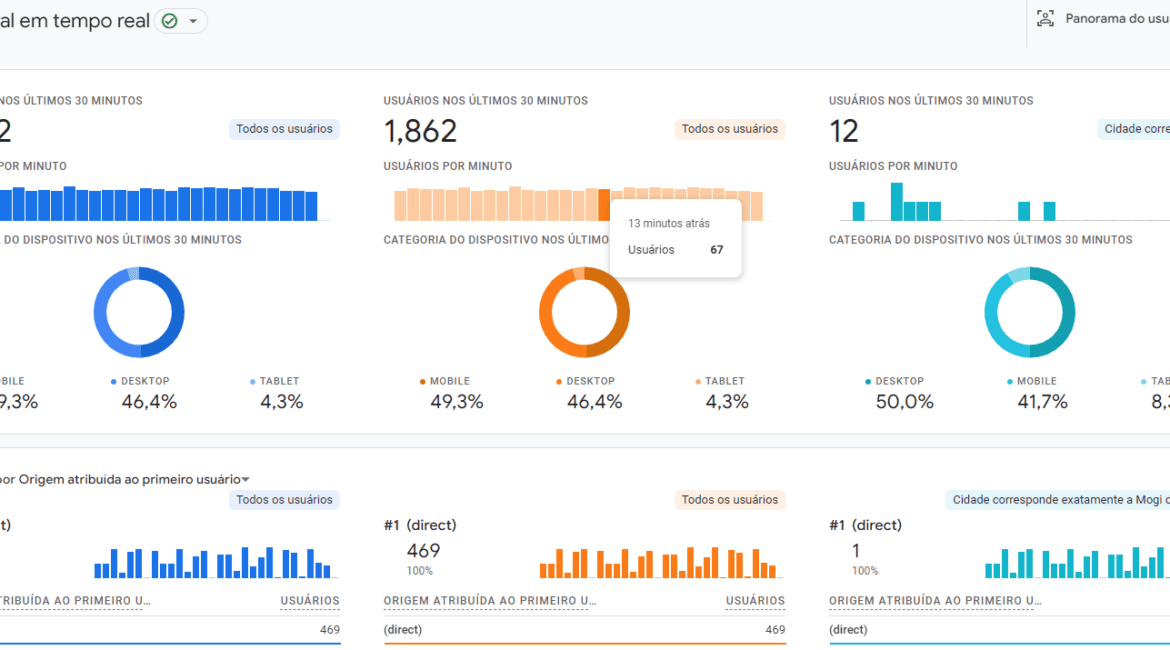Click the Cidade corresponde exatamente a Mogi chip

pyautogui.click(x=1057, y=499)
